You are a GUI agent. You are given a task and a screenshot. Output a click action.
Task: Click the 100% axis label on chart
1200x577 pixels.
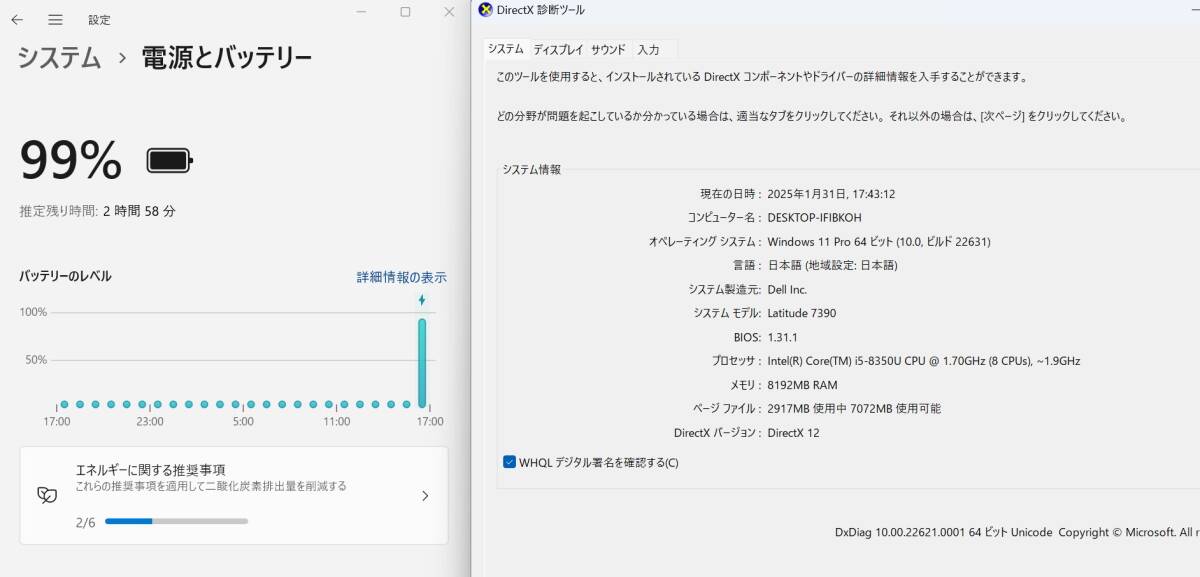click(34, 312)
